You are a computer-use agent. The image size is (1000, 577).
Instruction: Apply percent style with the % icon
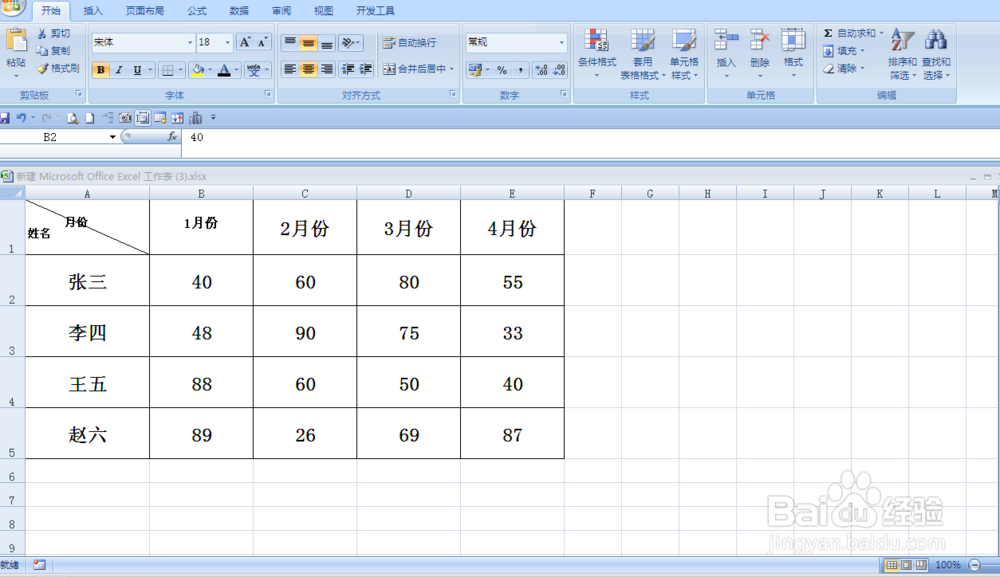tap(502, 70)
